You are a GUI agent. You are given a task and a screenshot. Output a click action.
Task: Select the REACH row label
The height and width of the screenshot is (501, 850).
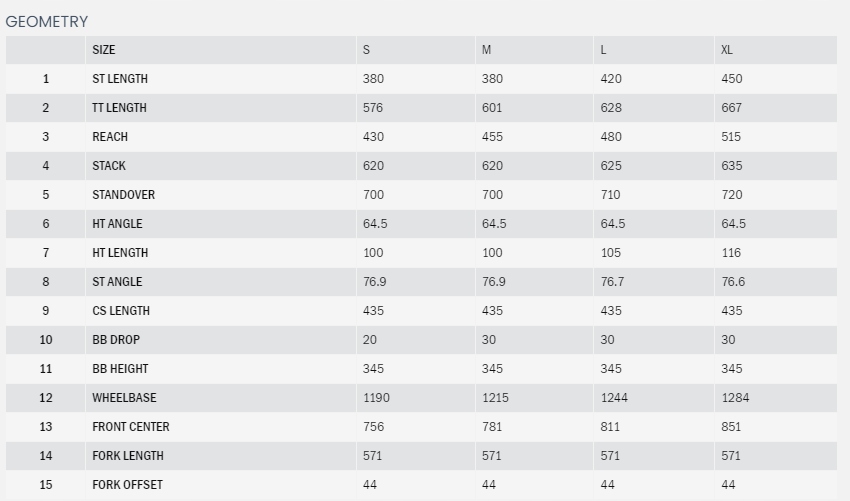(110, 137)
